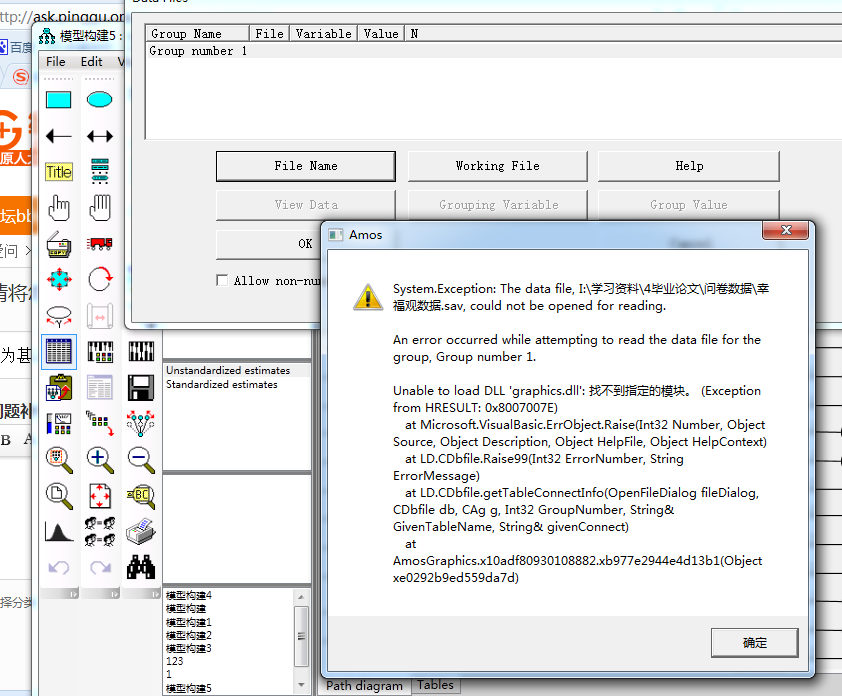Click the print path diagram printer icon
The image size is (842, 696).
141,532
